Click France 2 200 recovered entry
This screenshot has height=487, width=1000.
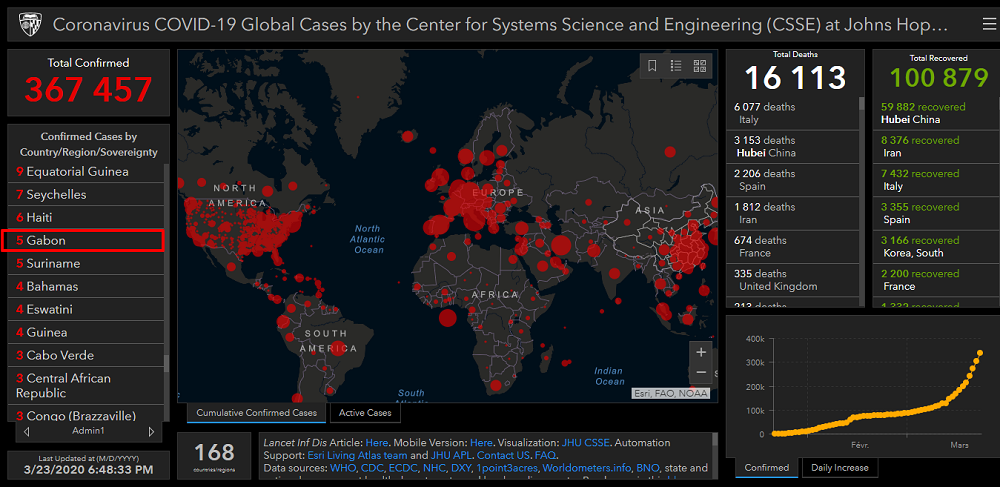click(x=936, y=280)
